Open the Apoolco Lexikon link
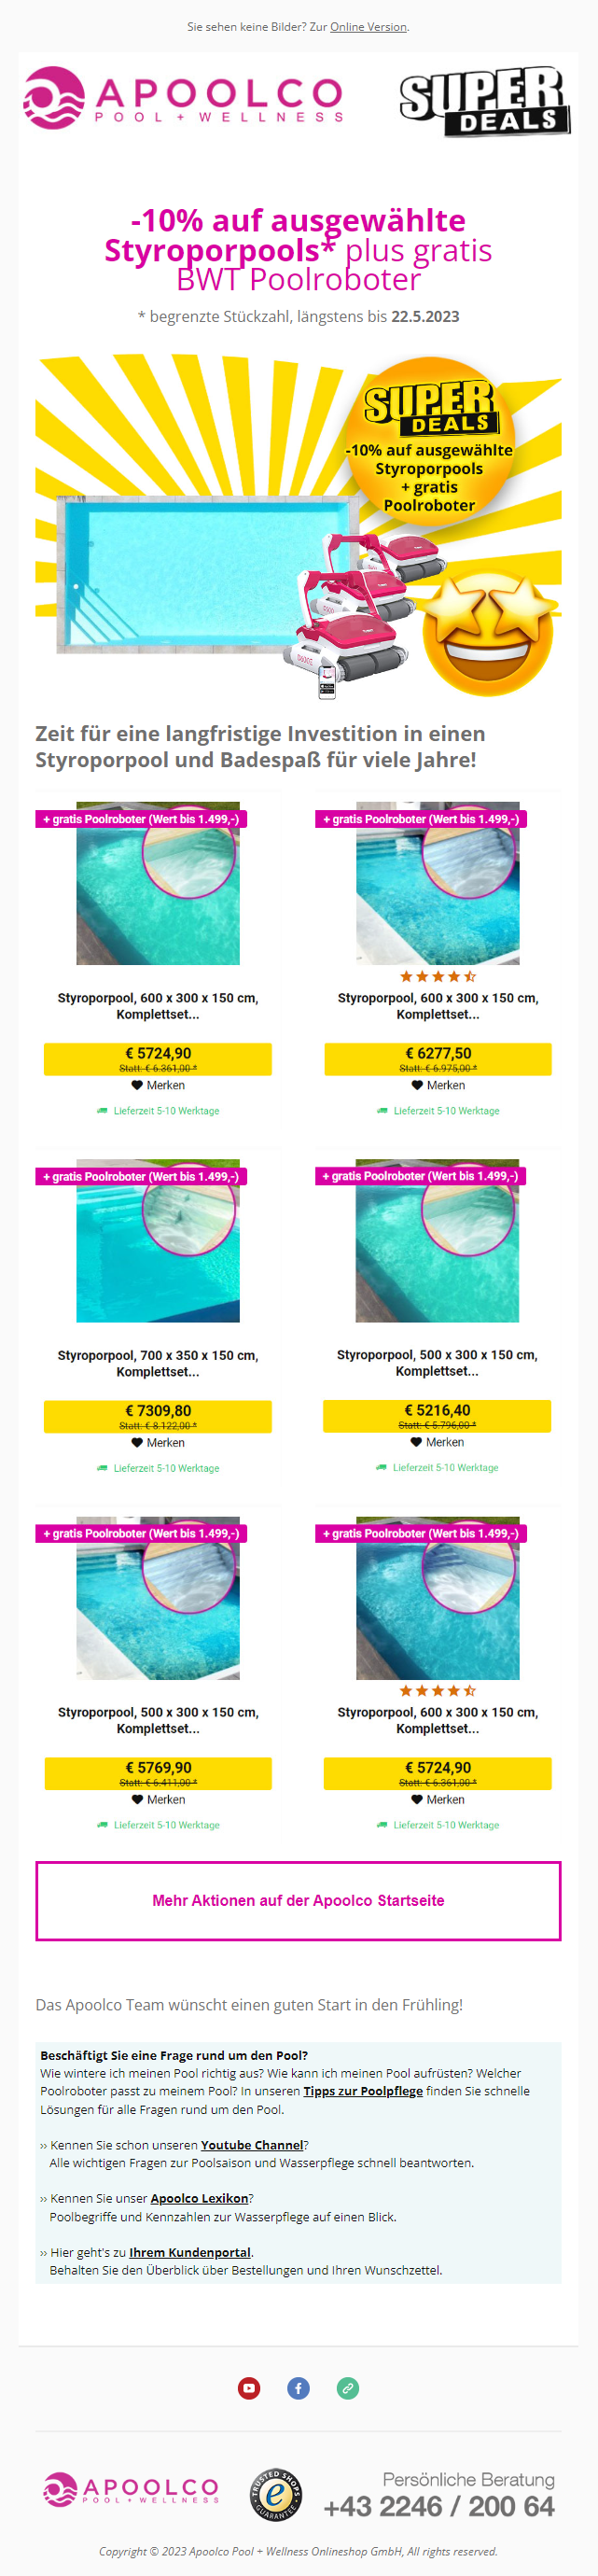The width and height of the screenshot is (598, 2576). tap(199, 2198)
